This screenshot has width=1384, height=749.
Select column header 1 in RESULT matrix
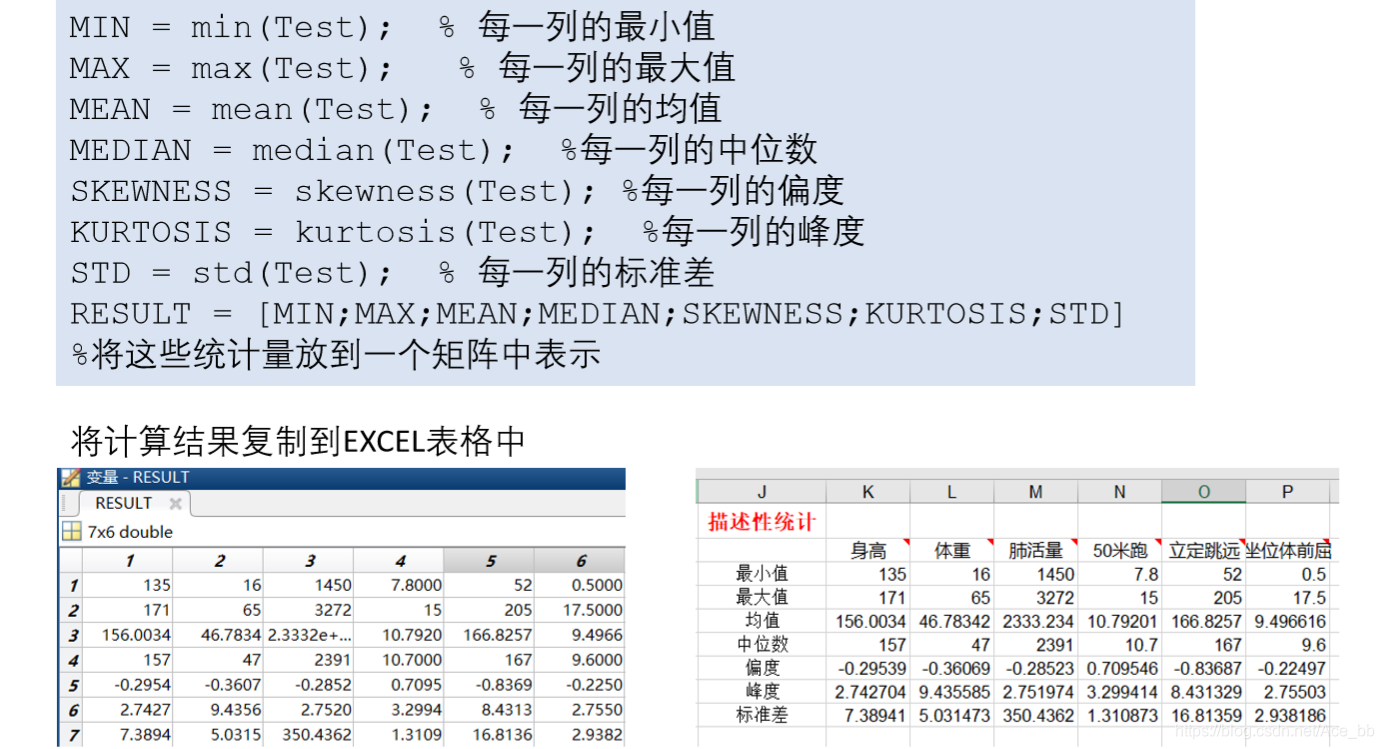click(130, 560)
